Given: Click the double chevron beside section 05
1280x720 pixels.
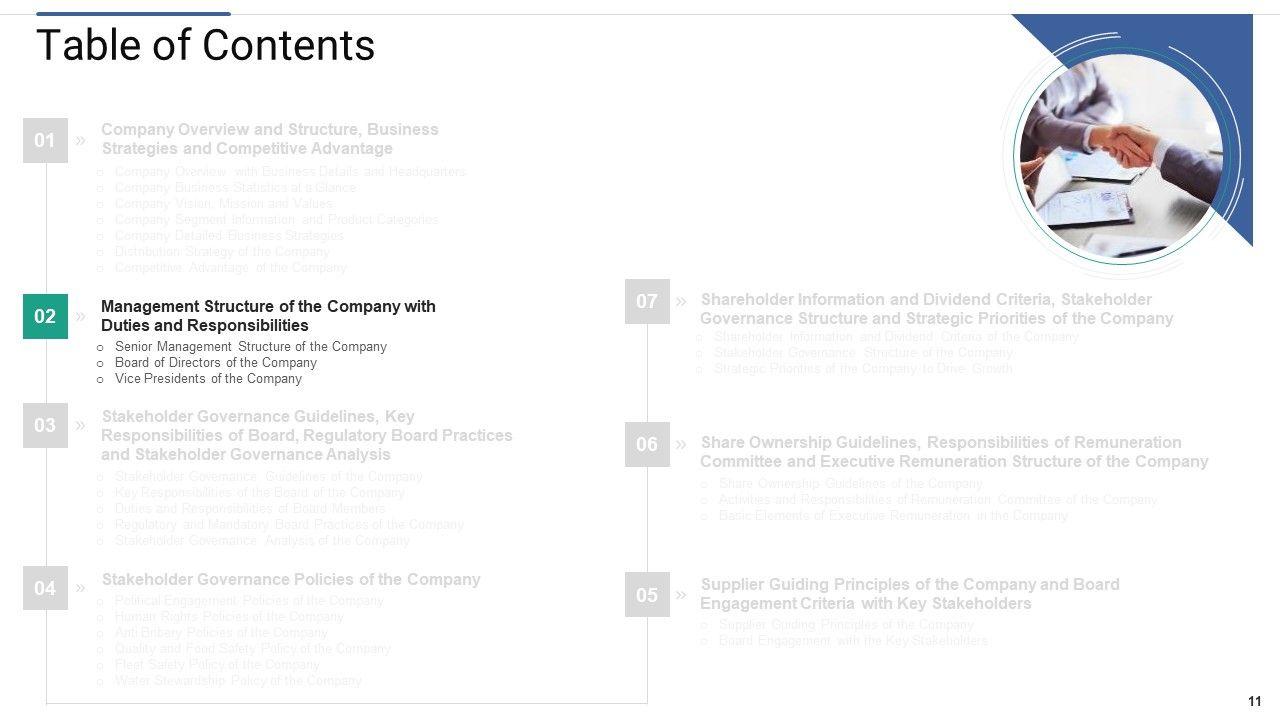Looking at the screenshot, I should pos(681,595).
